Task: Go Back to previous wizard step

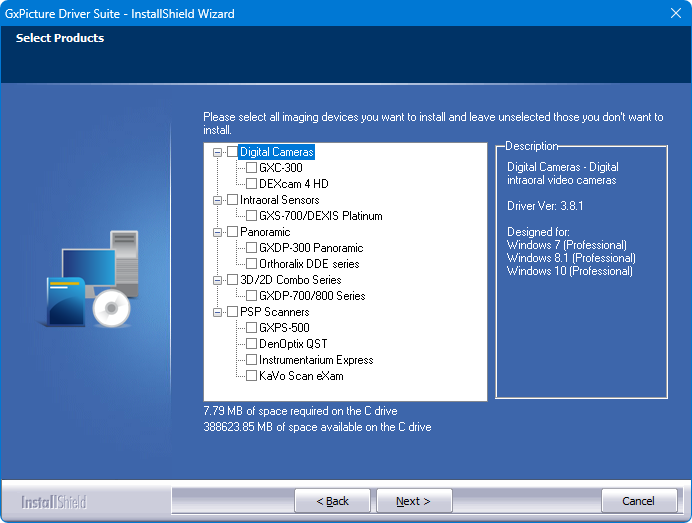Action: click(332, 501)
